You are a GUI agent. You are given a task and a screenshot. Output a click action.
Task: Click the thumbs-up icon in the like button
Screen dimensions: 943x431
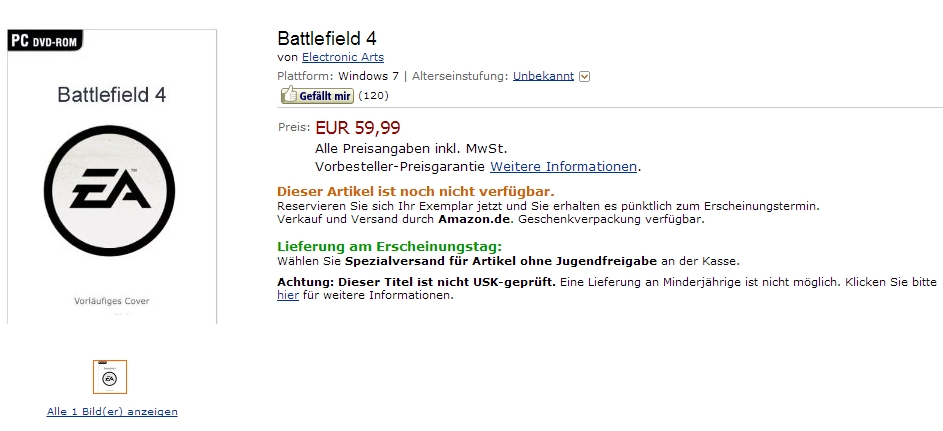coord(290,94)
